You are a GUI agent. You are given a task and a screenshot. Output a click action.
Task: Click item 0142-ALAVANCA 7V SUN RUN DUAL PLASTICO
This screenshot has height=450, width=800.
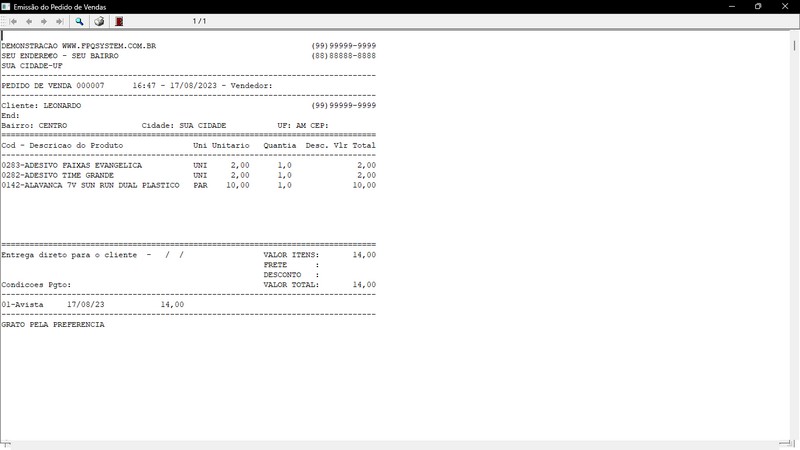click(x=90, y=185)
